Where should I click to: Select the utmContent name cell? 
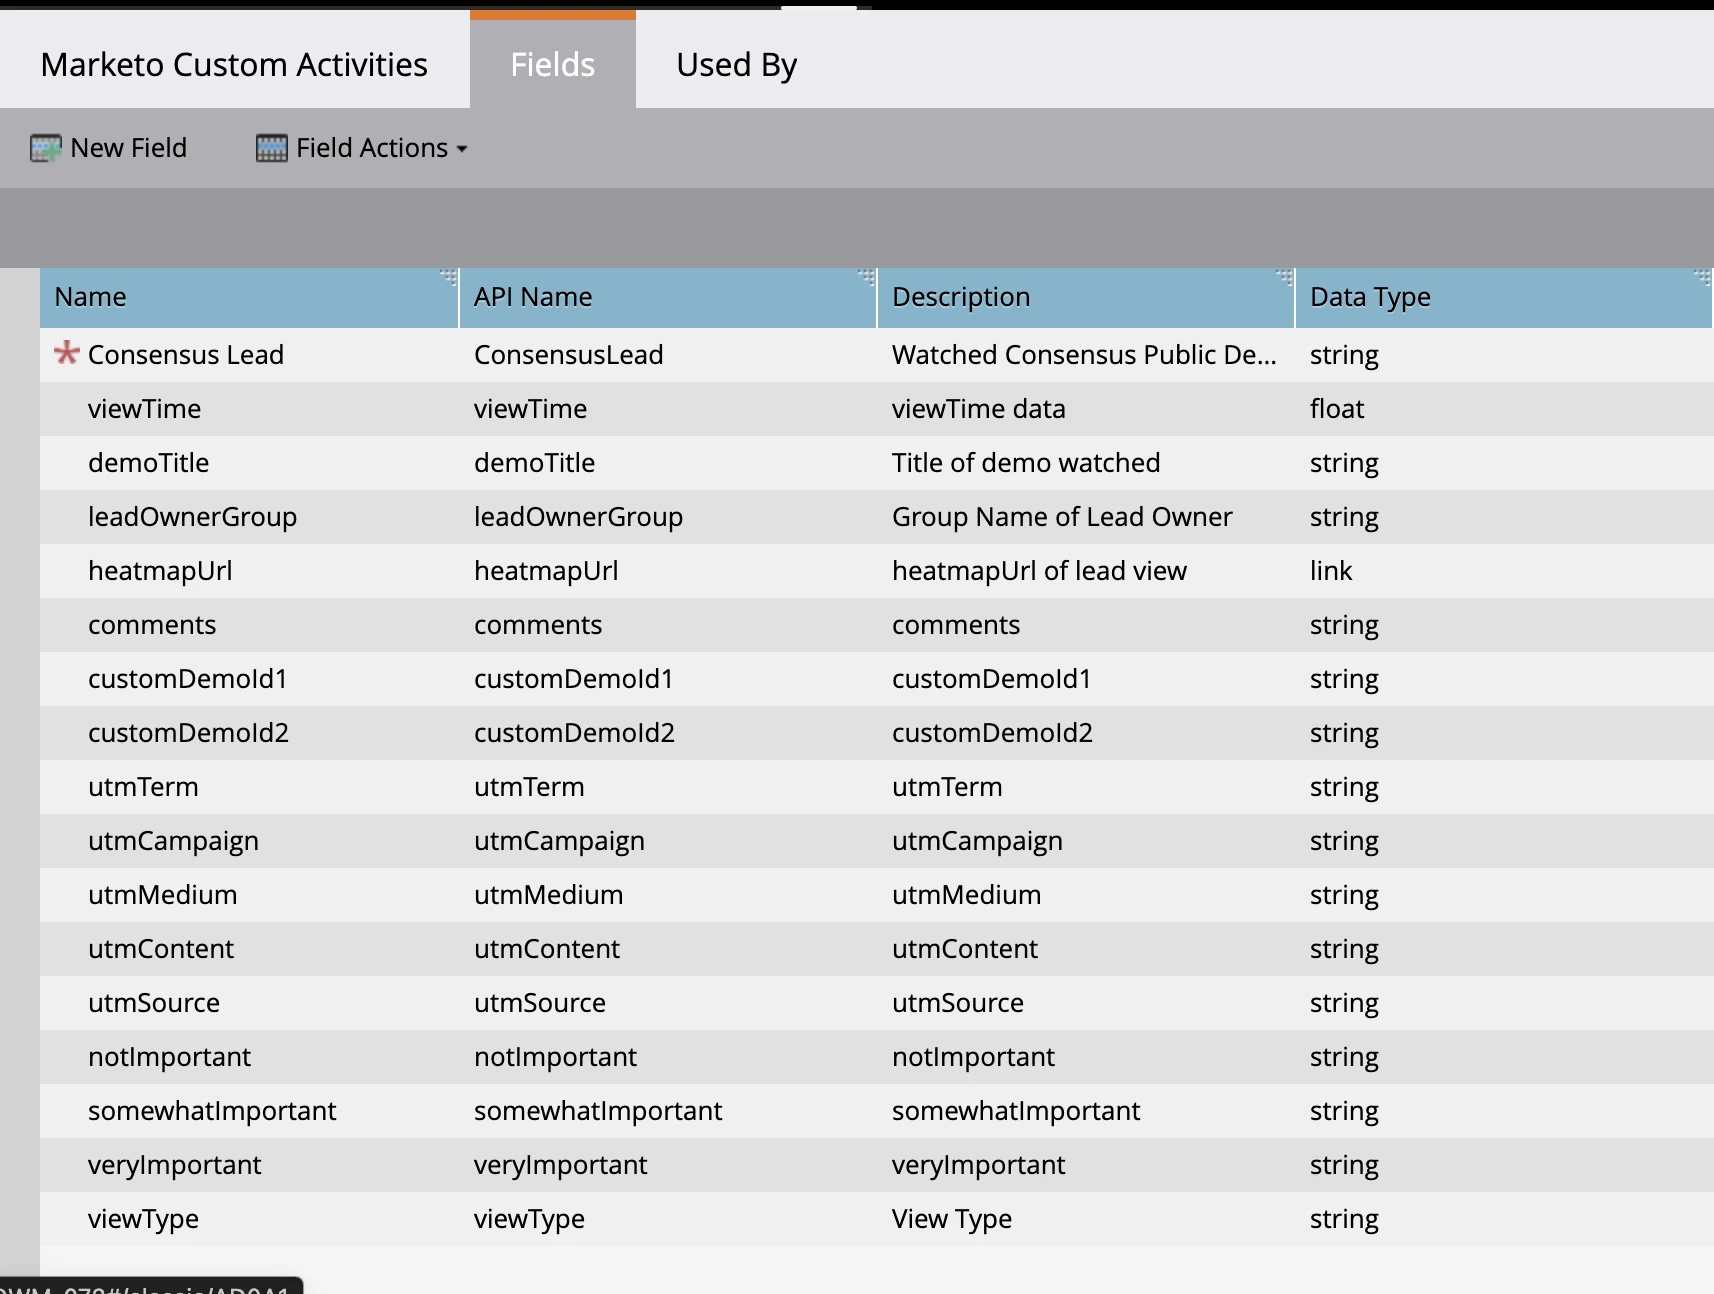coord(161,949)
